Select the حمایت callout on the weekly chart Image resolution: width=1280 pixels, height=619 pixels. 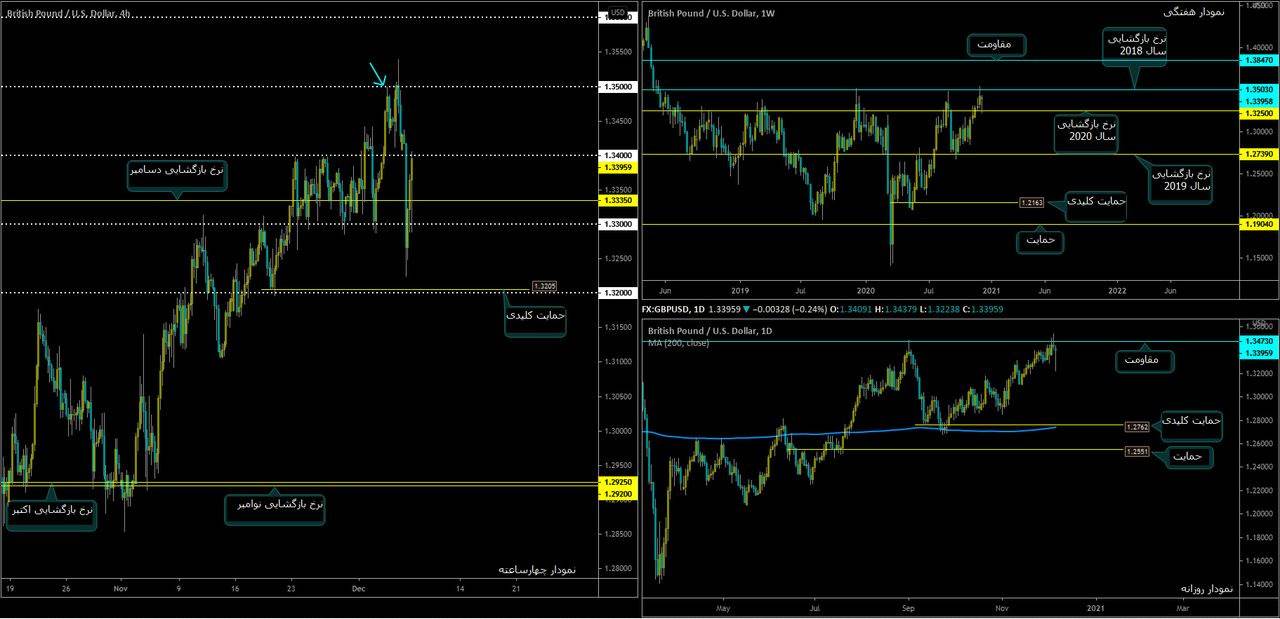(x=1041, y=241)
